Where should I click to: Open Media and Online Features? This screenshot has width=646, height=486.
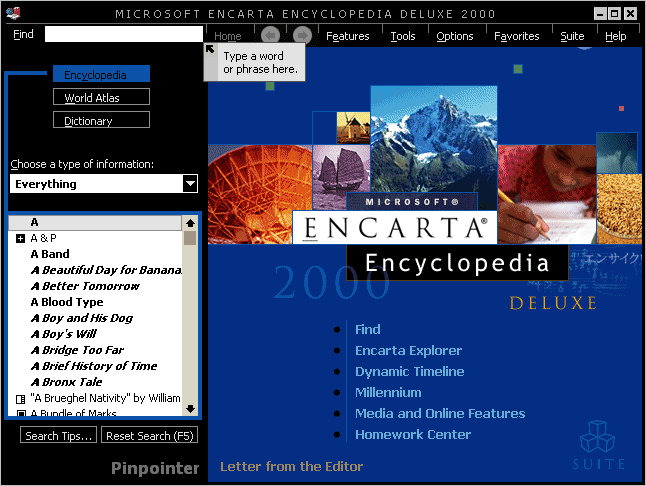pos(440,414)
